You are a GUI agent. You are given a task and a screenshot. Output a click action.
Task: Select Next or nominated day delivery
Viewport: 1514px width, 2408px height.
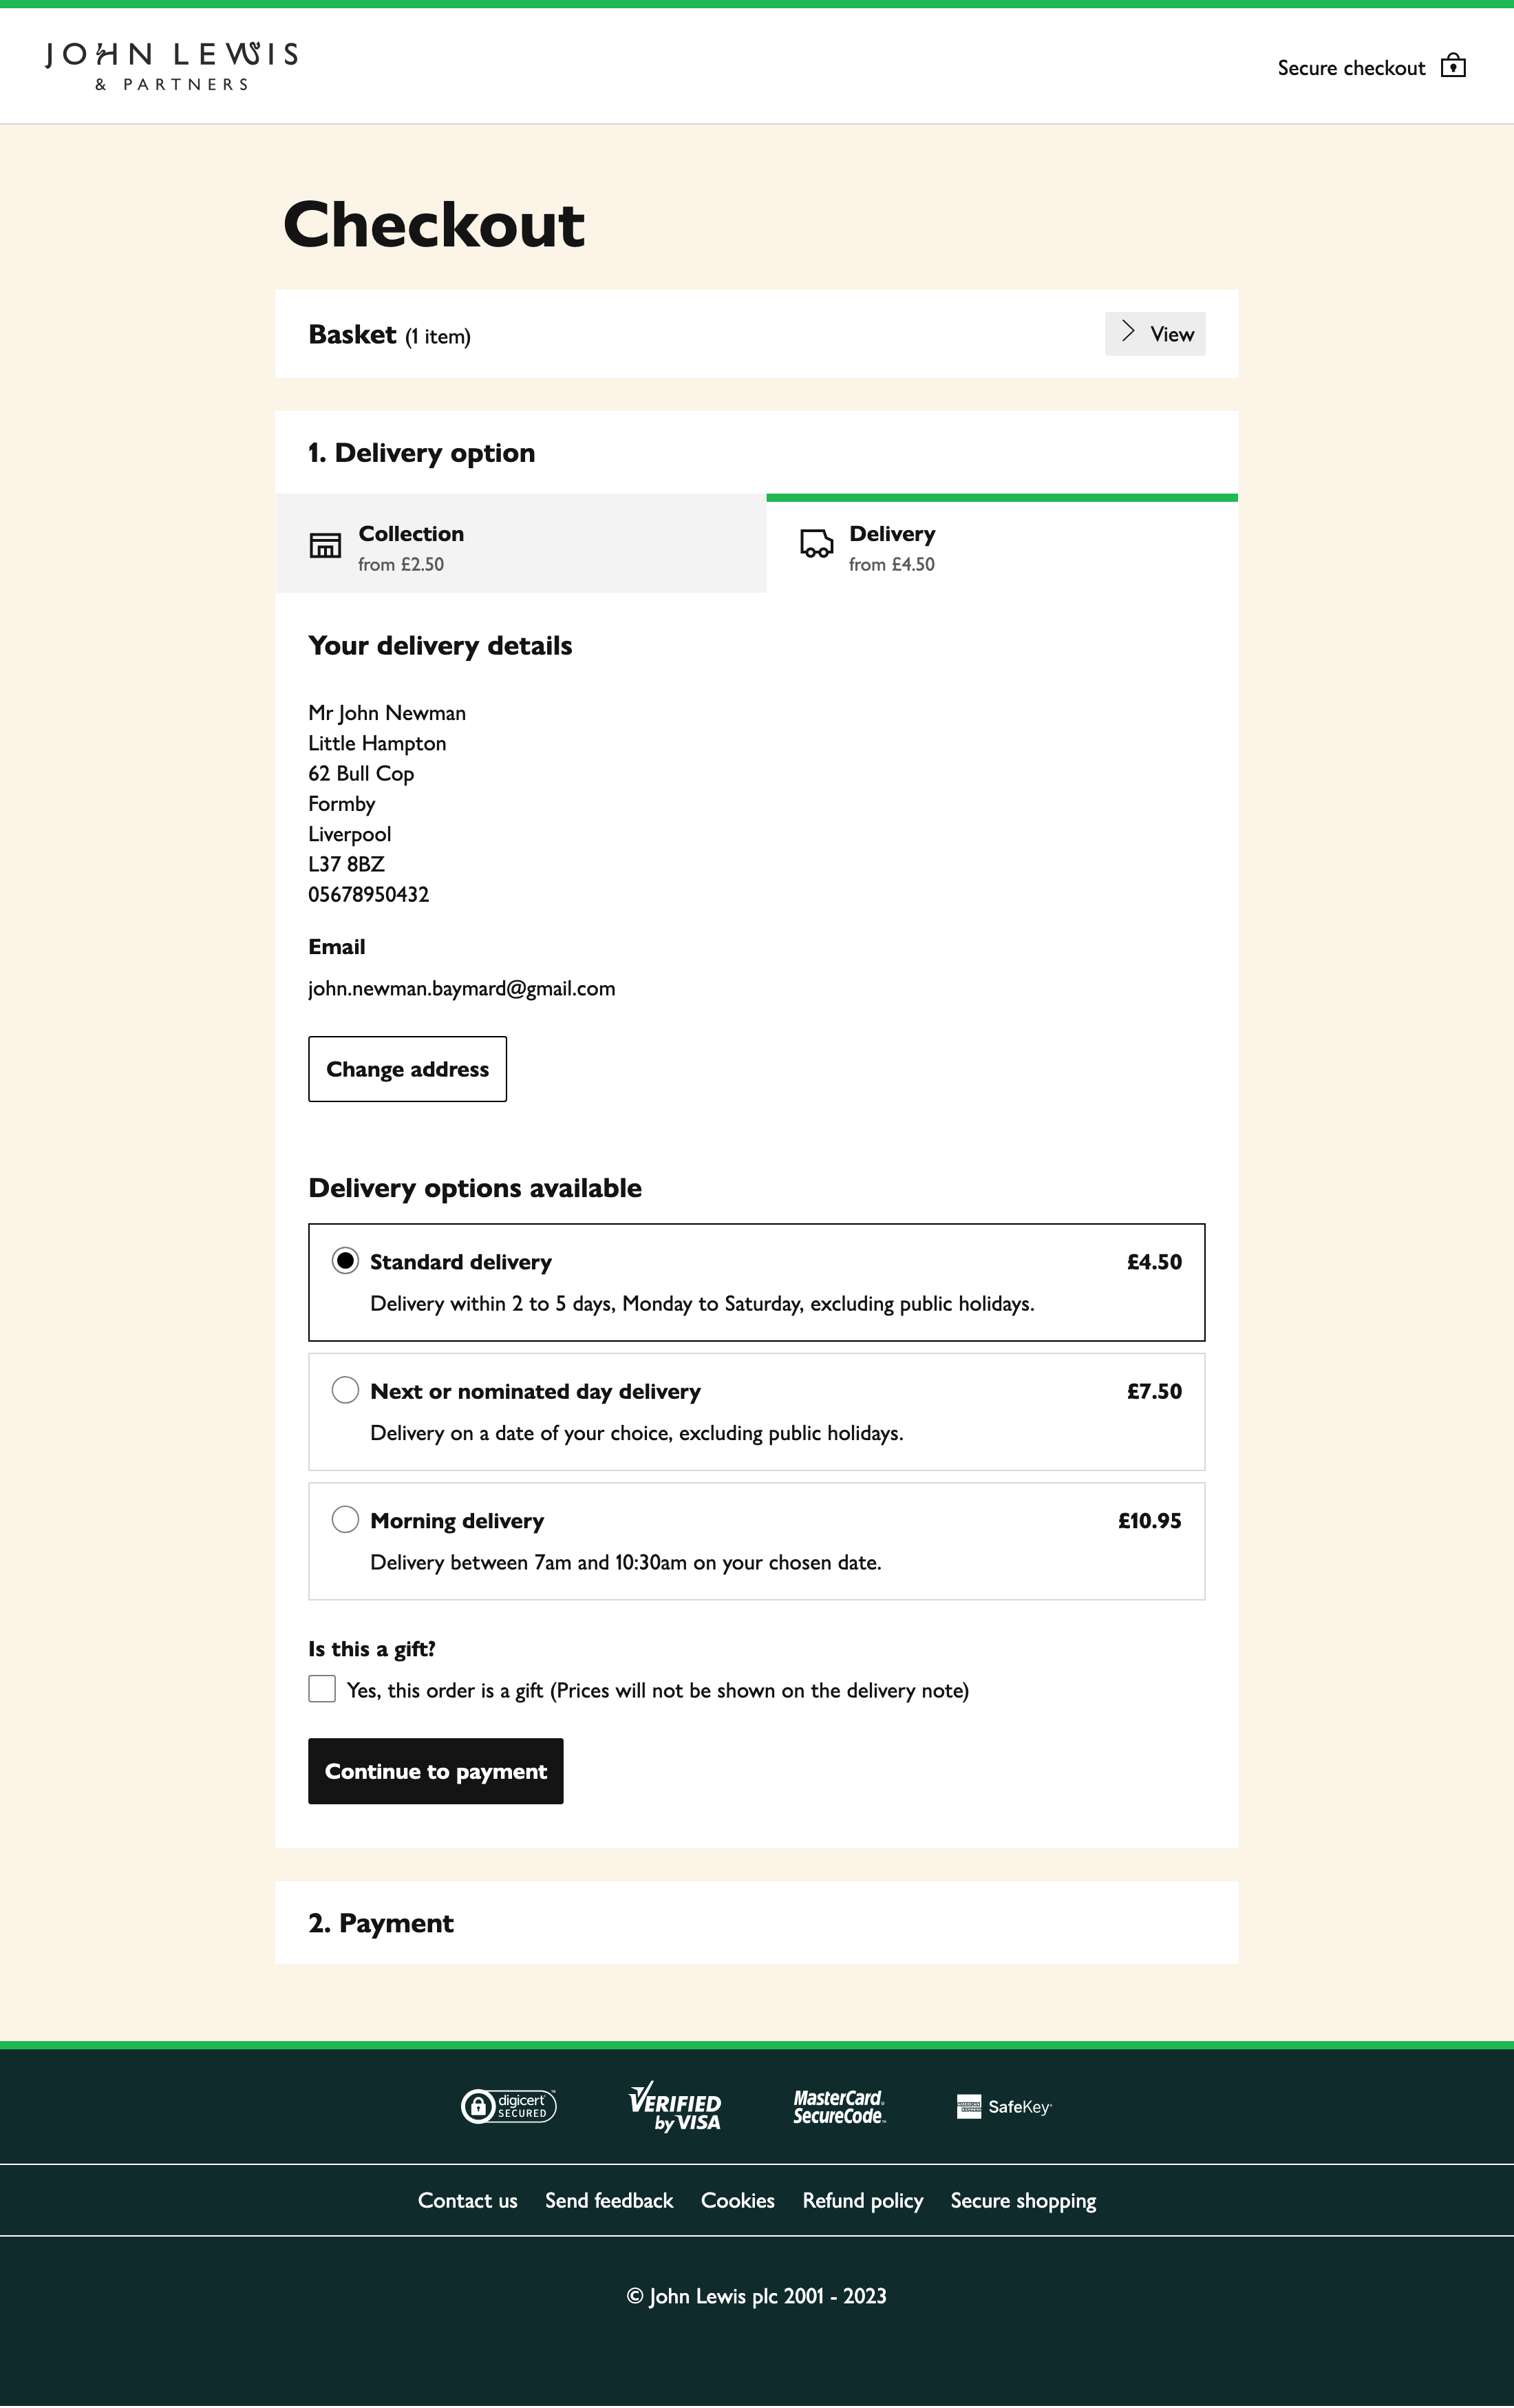coord(345,1390)
